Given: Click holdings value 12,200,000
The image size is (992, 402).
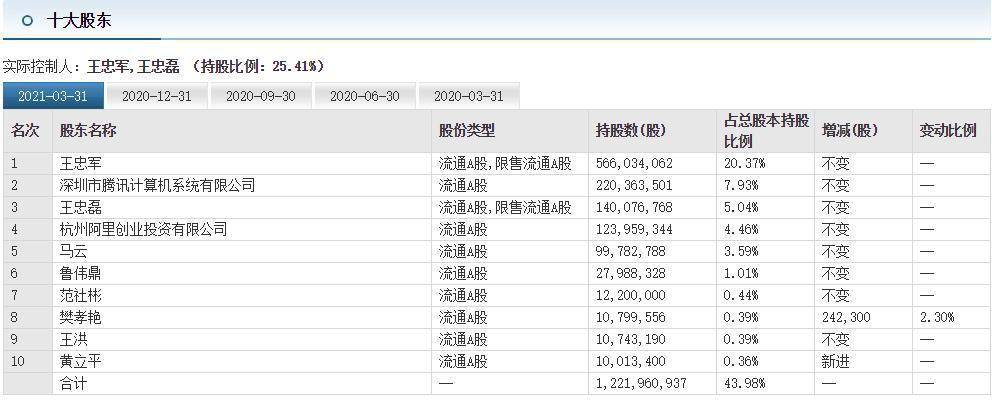Looking at the screenshot, I should pyautogui.click(x=631, y=296).
